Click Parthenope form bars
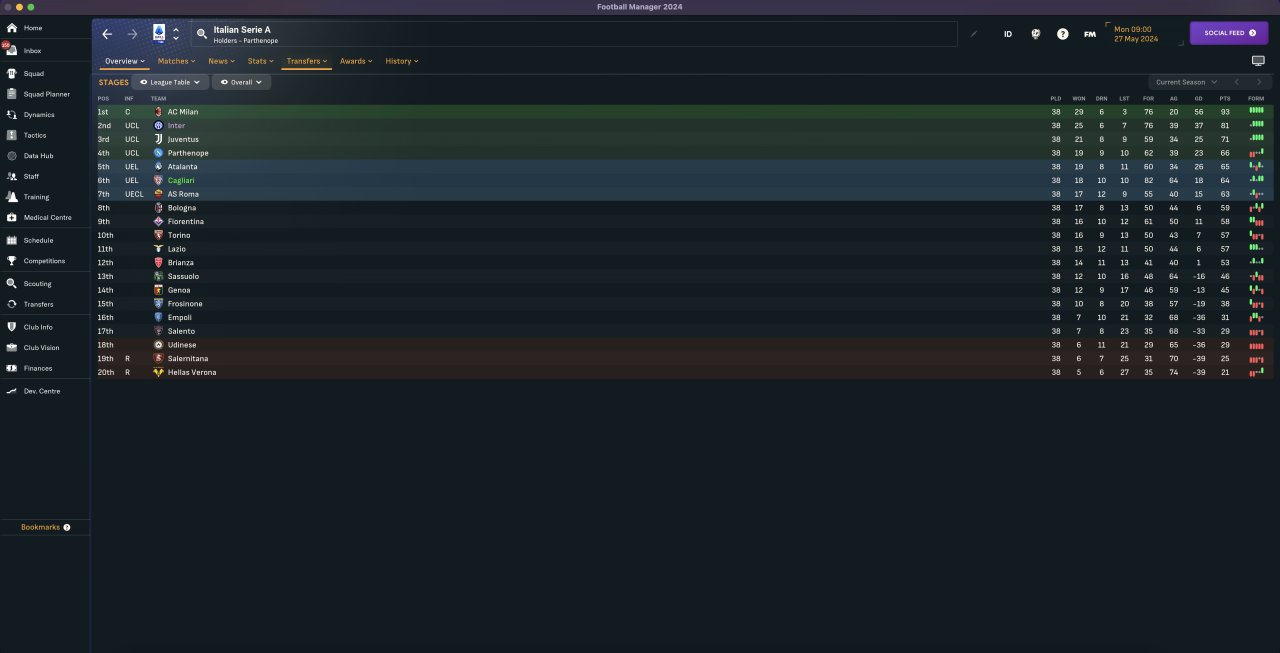This screenshot has height=653, width=1280. [1256, 153]
